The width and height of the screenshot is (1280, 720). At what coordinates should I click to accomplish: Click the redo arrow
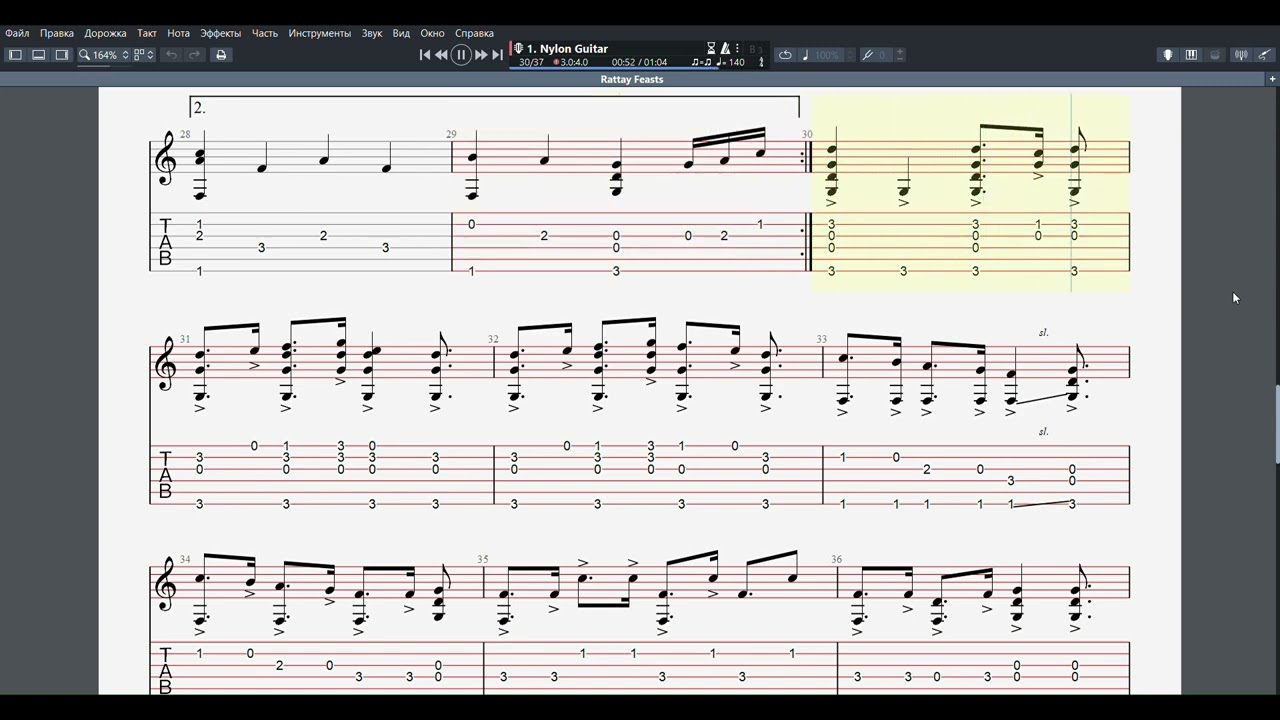pos(195,55)
